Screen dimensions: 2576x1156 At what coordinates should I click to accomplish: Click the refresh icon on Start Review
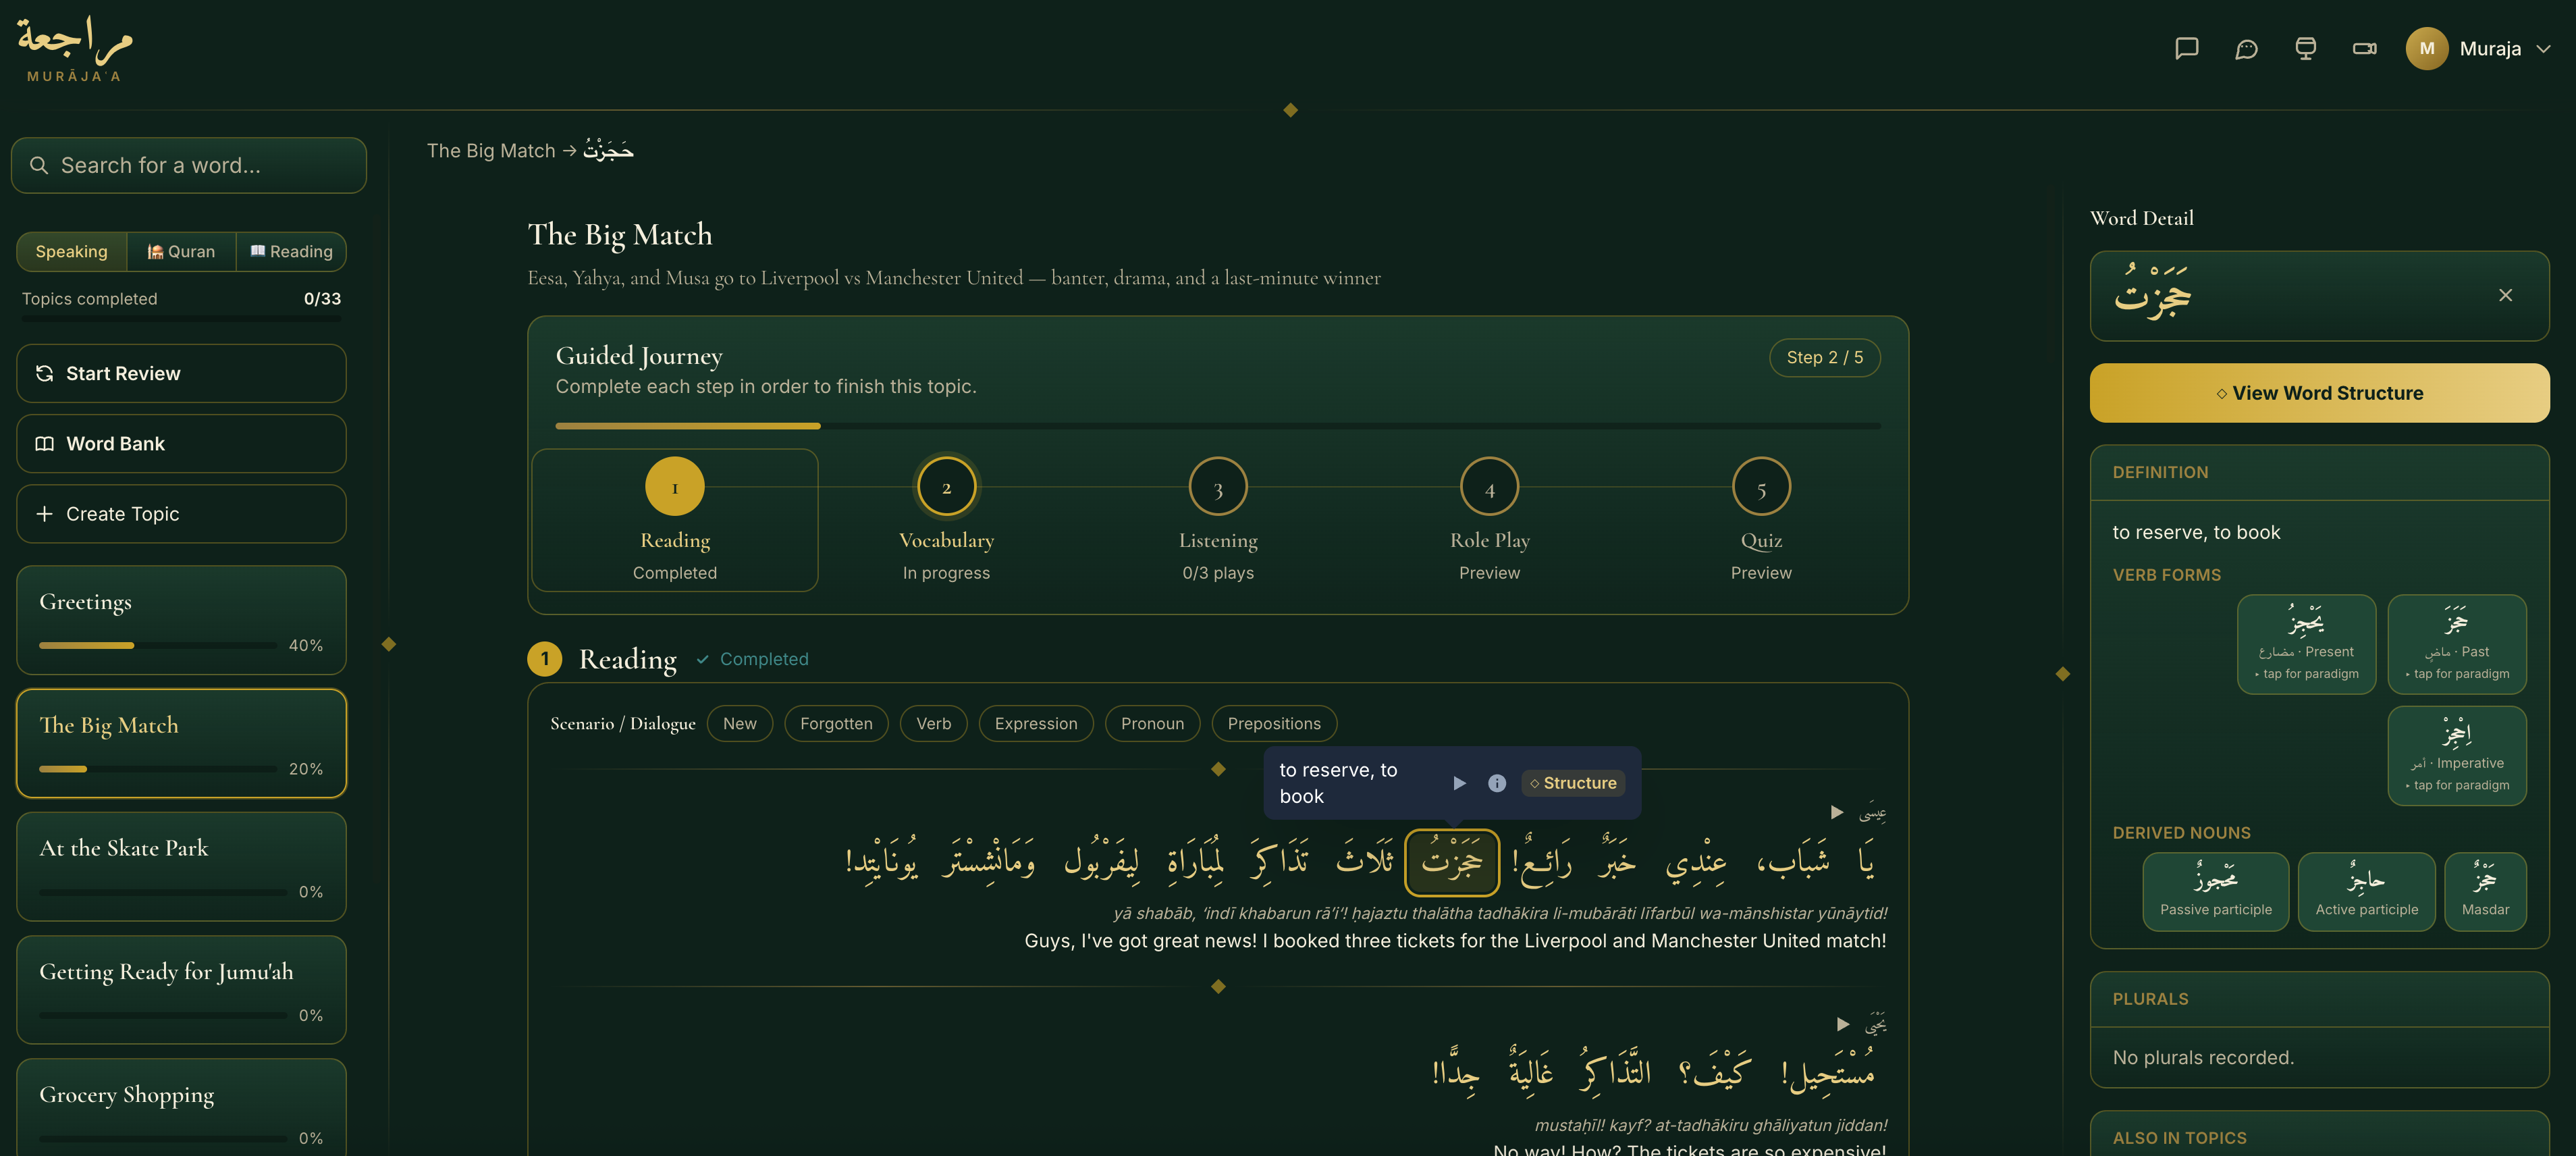[x=45, y=373]
